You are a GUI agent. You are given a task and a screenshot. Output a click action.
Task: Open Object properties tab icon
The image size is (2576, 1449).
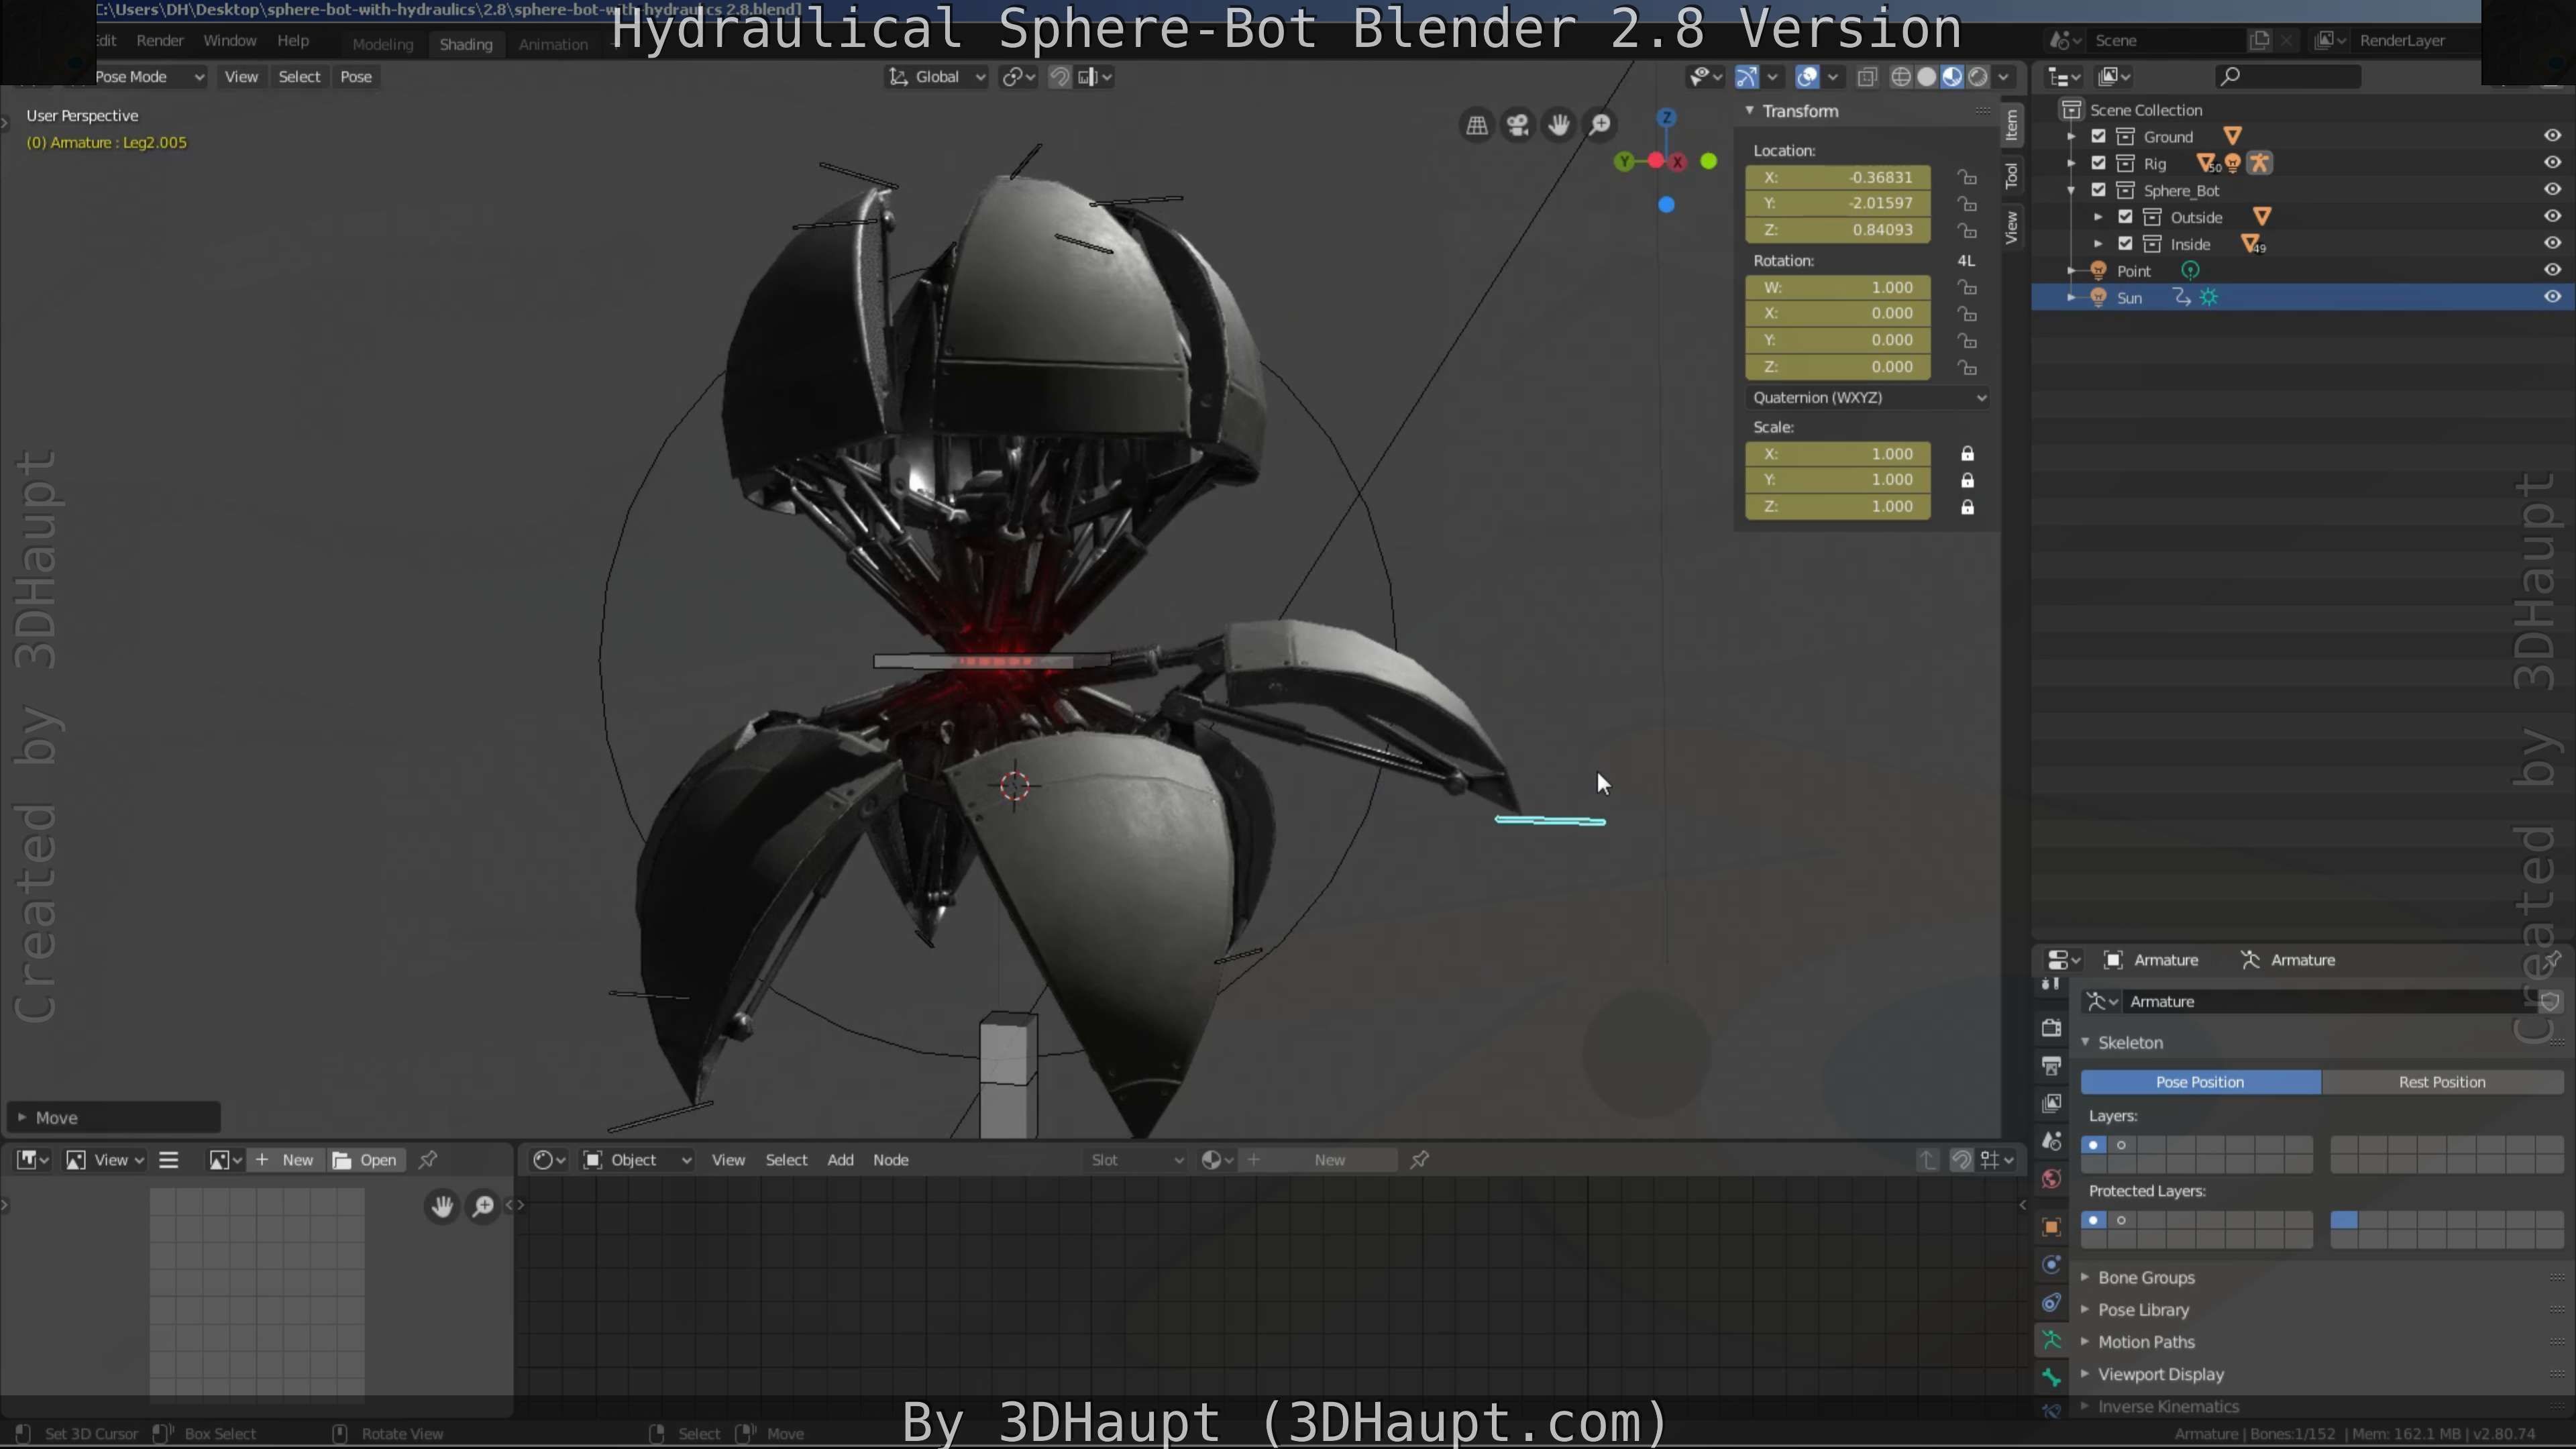2051,1227
